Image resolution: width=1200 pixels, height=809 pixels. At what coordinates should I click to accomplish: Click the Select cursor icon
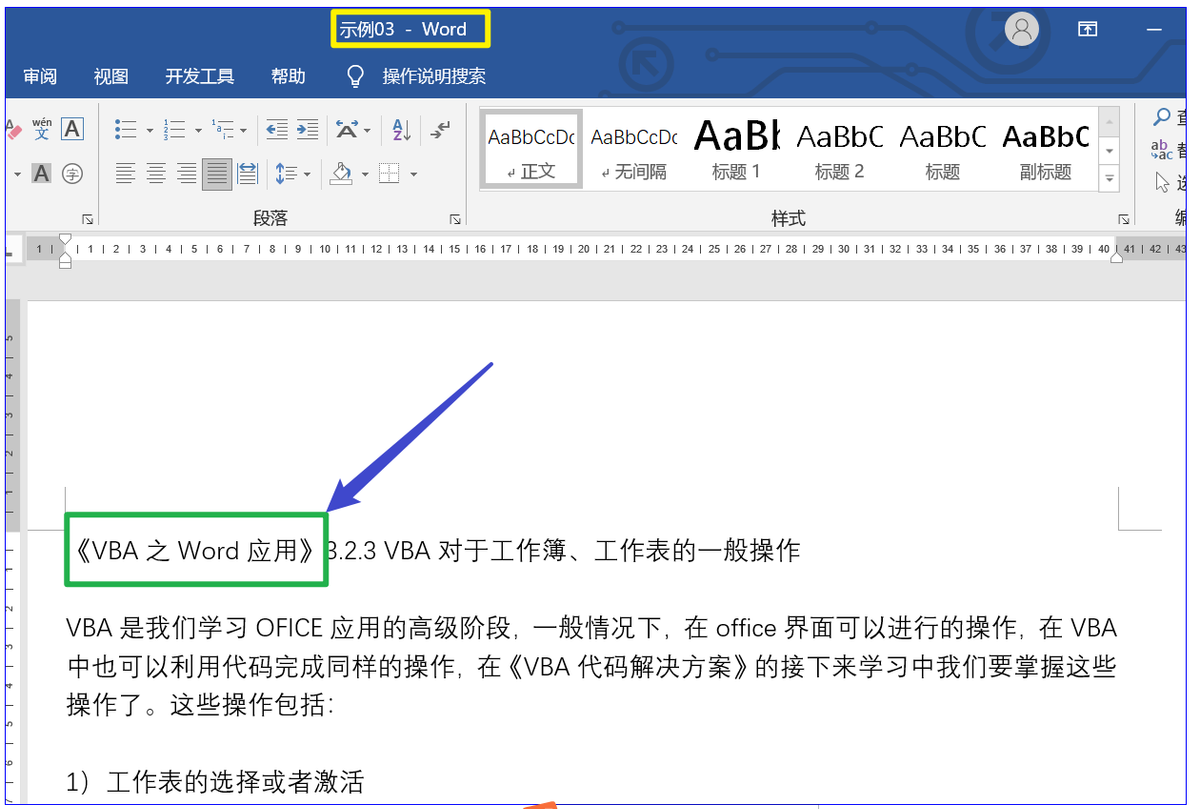point(1162,182)
